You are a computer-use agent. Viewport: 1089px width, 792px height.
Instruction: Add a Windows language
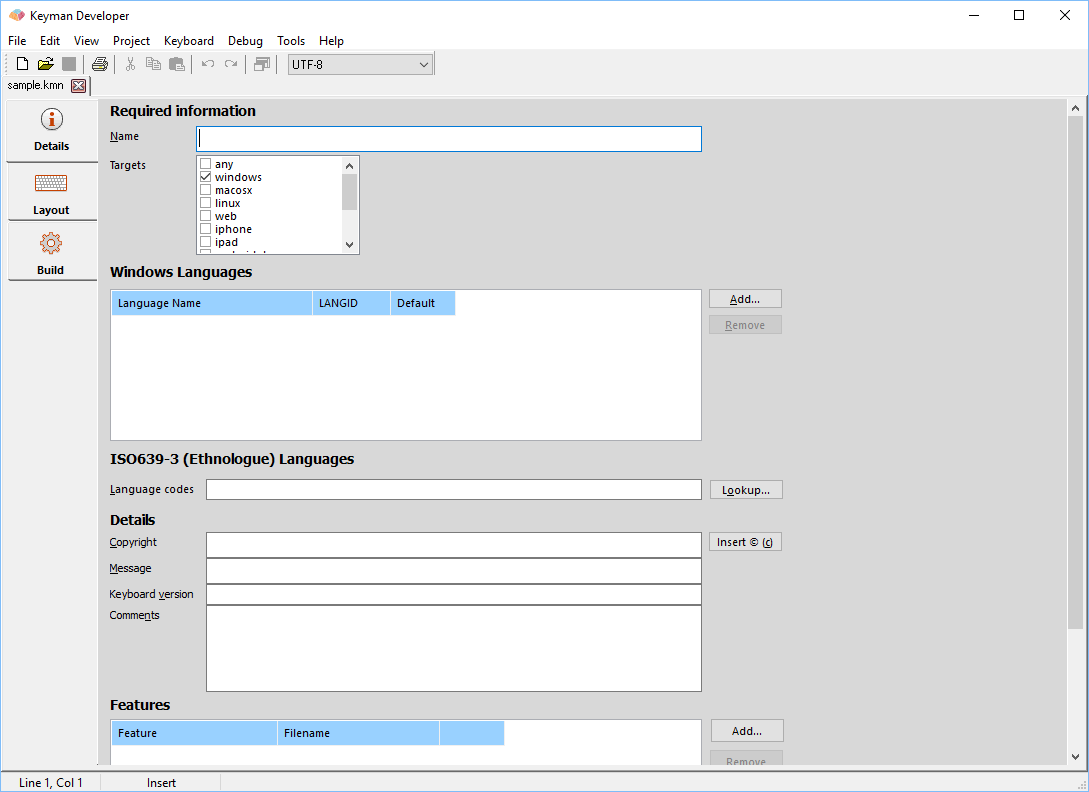745,299
